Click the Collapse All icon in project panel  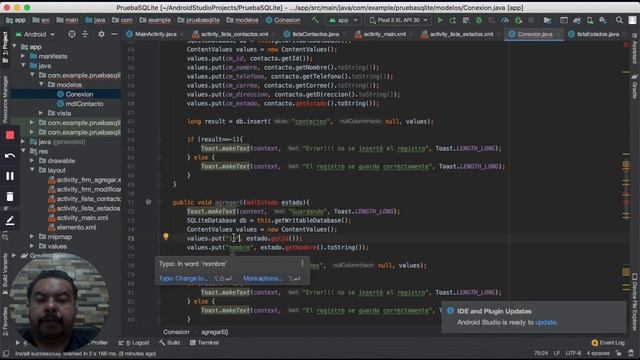[x=85, y=34]
